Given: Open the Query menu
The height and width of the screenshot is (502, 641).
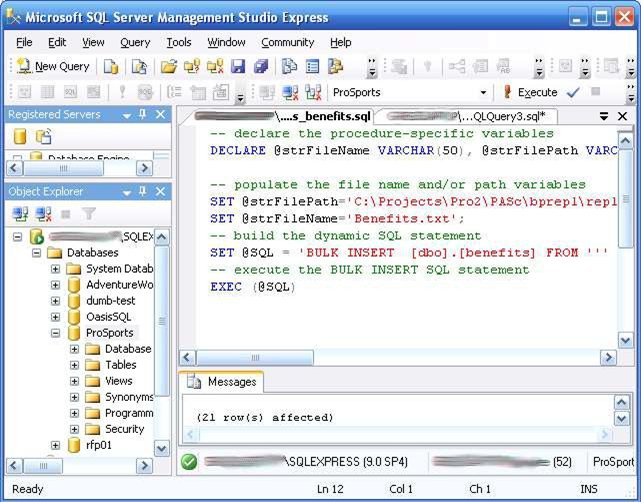Looking at the screenshot, I should click(135, 43).
